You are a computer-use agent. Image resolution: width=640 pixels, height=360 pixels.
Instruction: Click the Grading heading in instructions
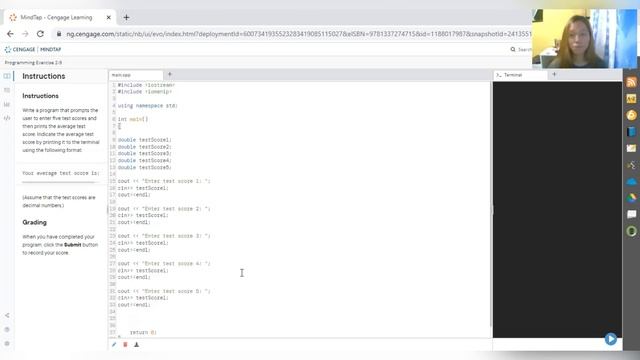point(35,222)
